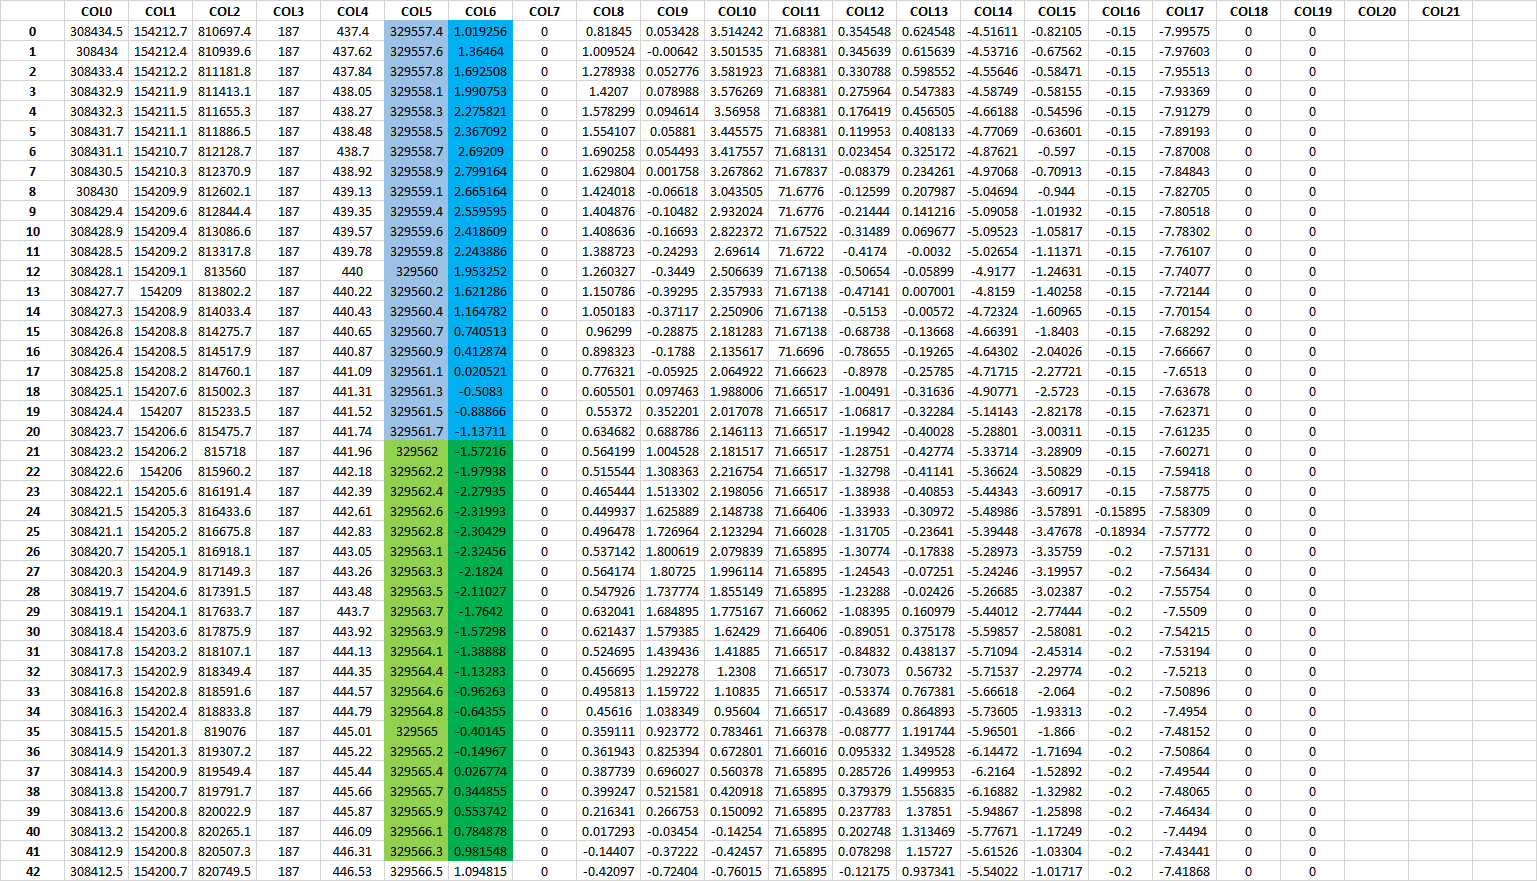Click the green cell showing 0.981548
This screenshot has width=1537, height=881.
click(x=480, y=851)
